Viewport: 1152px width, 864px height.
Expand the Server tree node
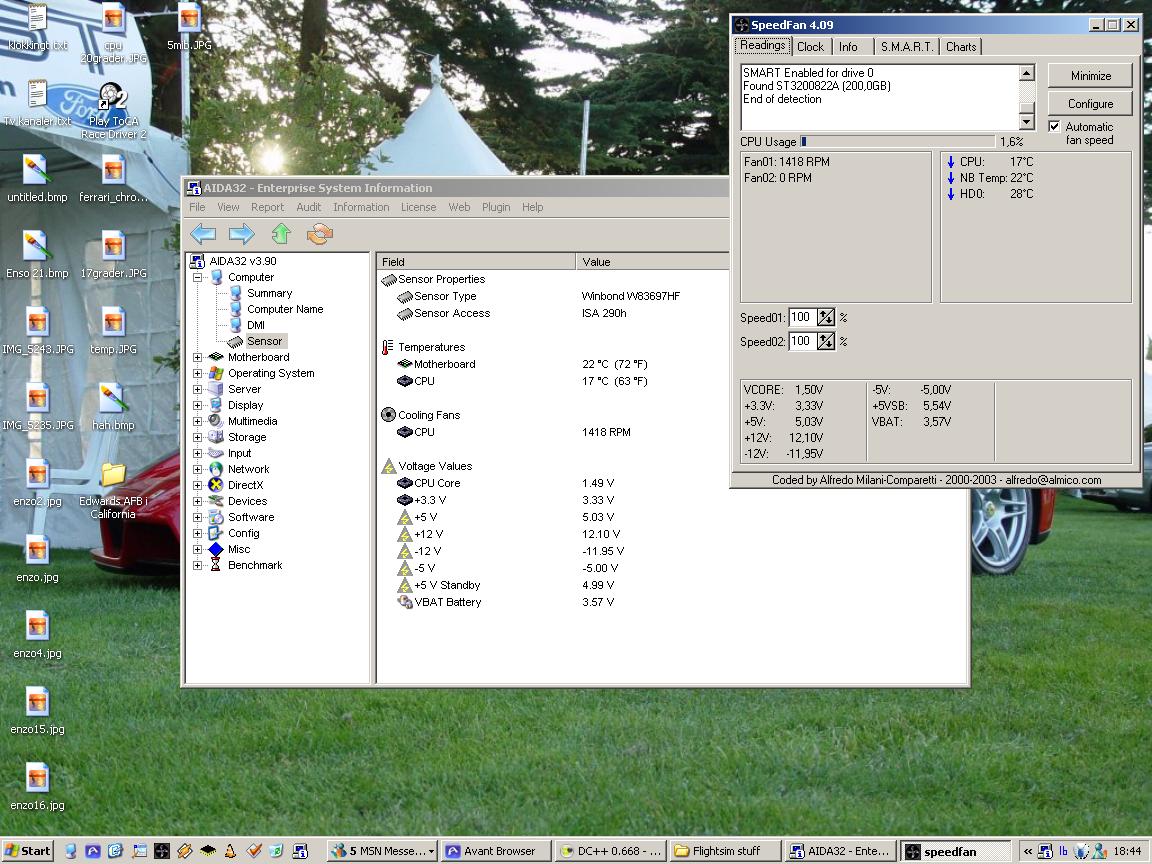(x=197, y=389)
